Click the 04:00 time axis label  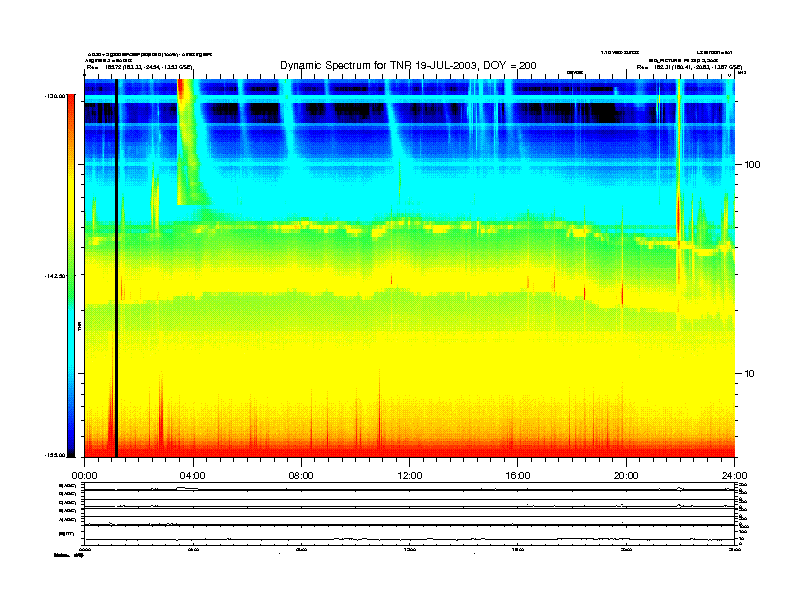(x=193, y=476)
